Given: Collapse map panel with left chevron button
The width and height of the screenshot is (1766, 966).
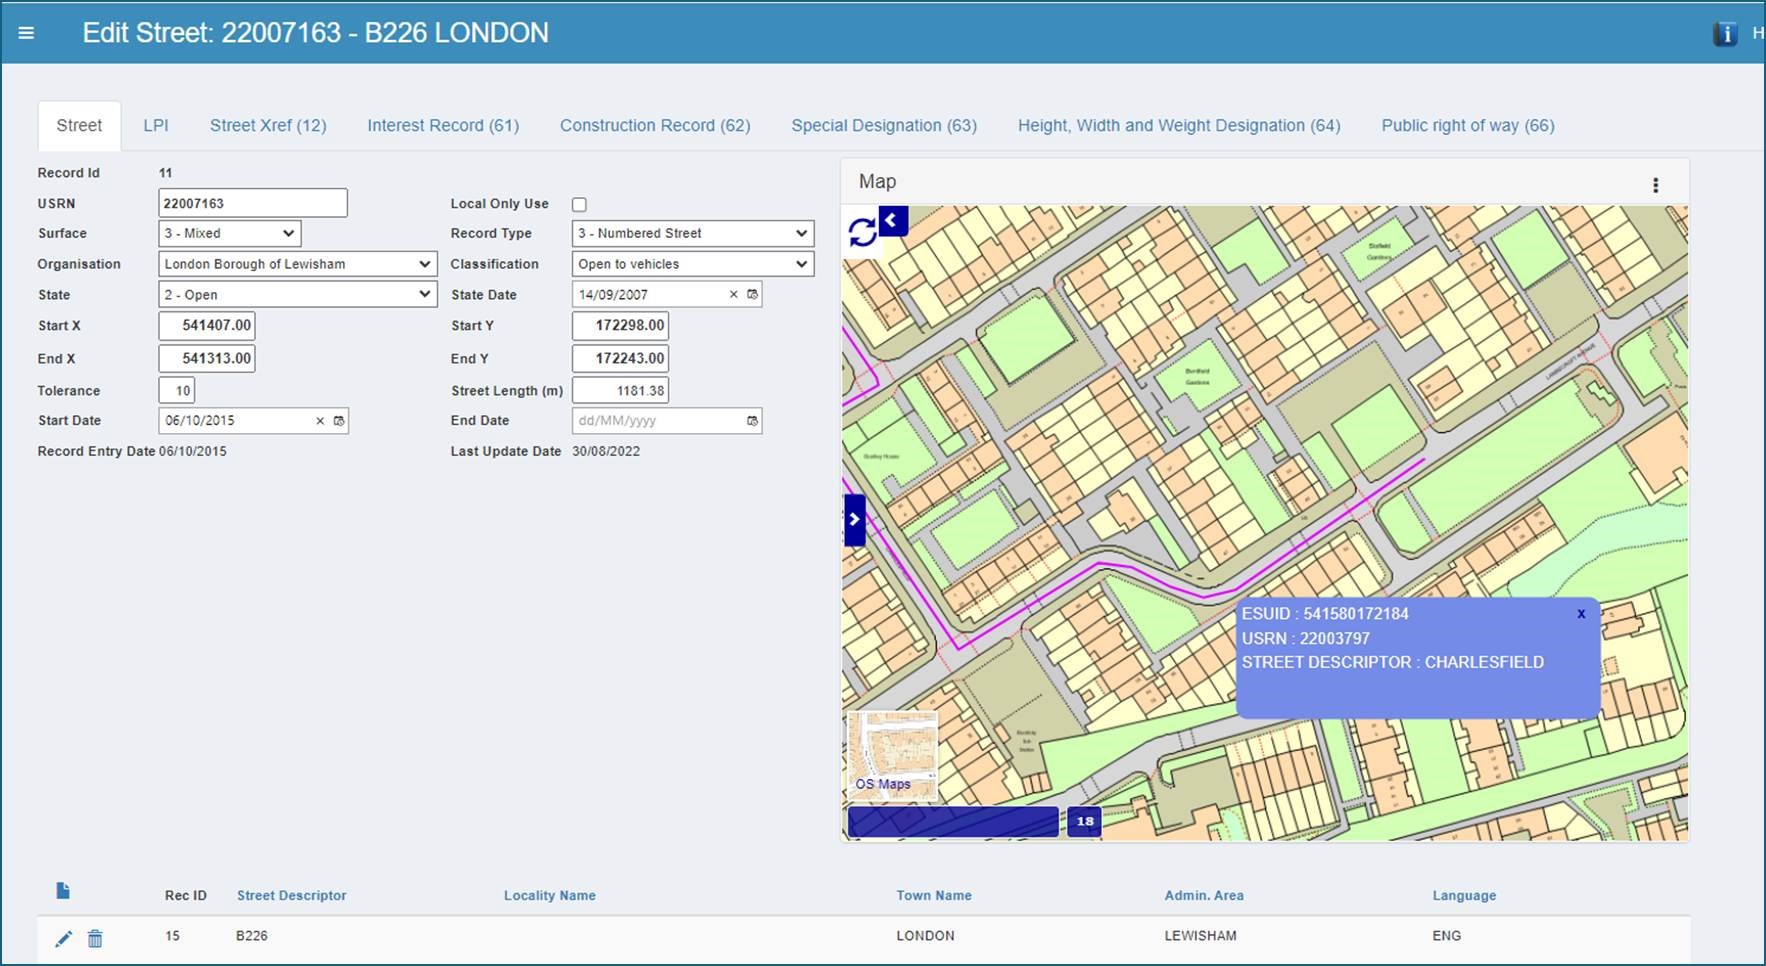Looking at the screenshot, I should point(893,221).
